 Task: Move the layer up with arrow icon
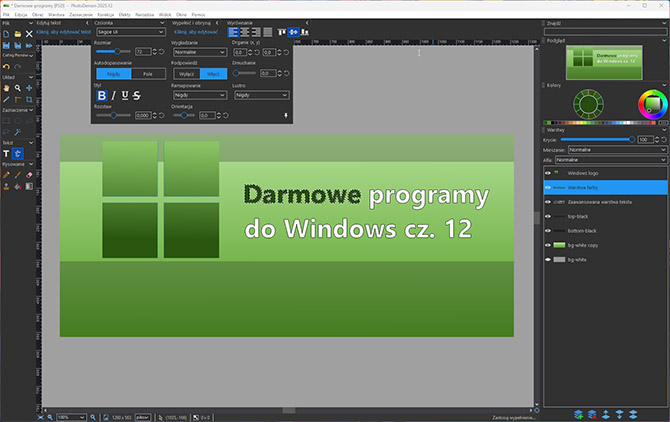[x=606, y=414]
